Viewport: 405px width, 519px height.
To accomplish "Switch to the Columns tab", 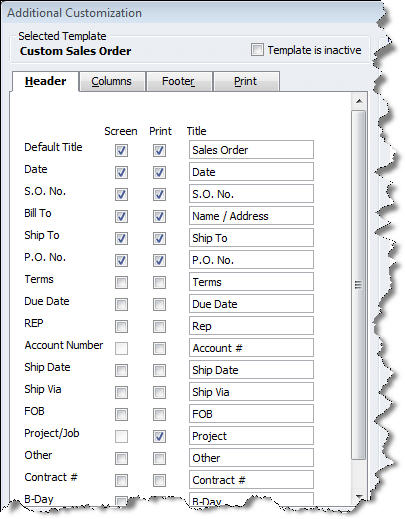I will point(112,81).
